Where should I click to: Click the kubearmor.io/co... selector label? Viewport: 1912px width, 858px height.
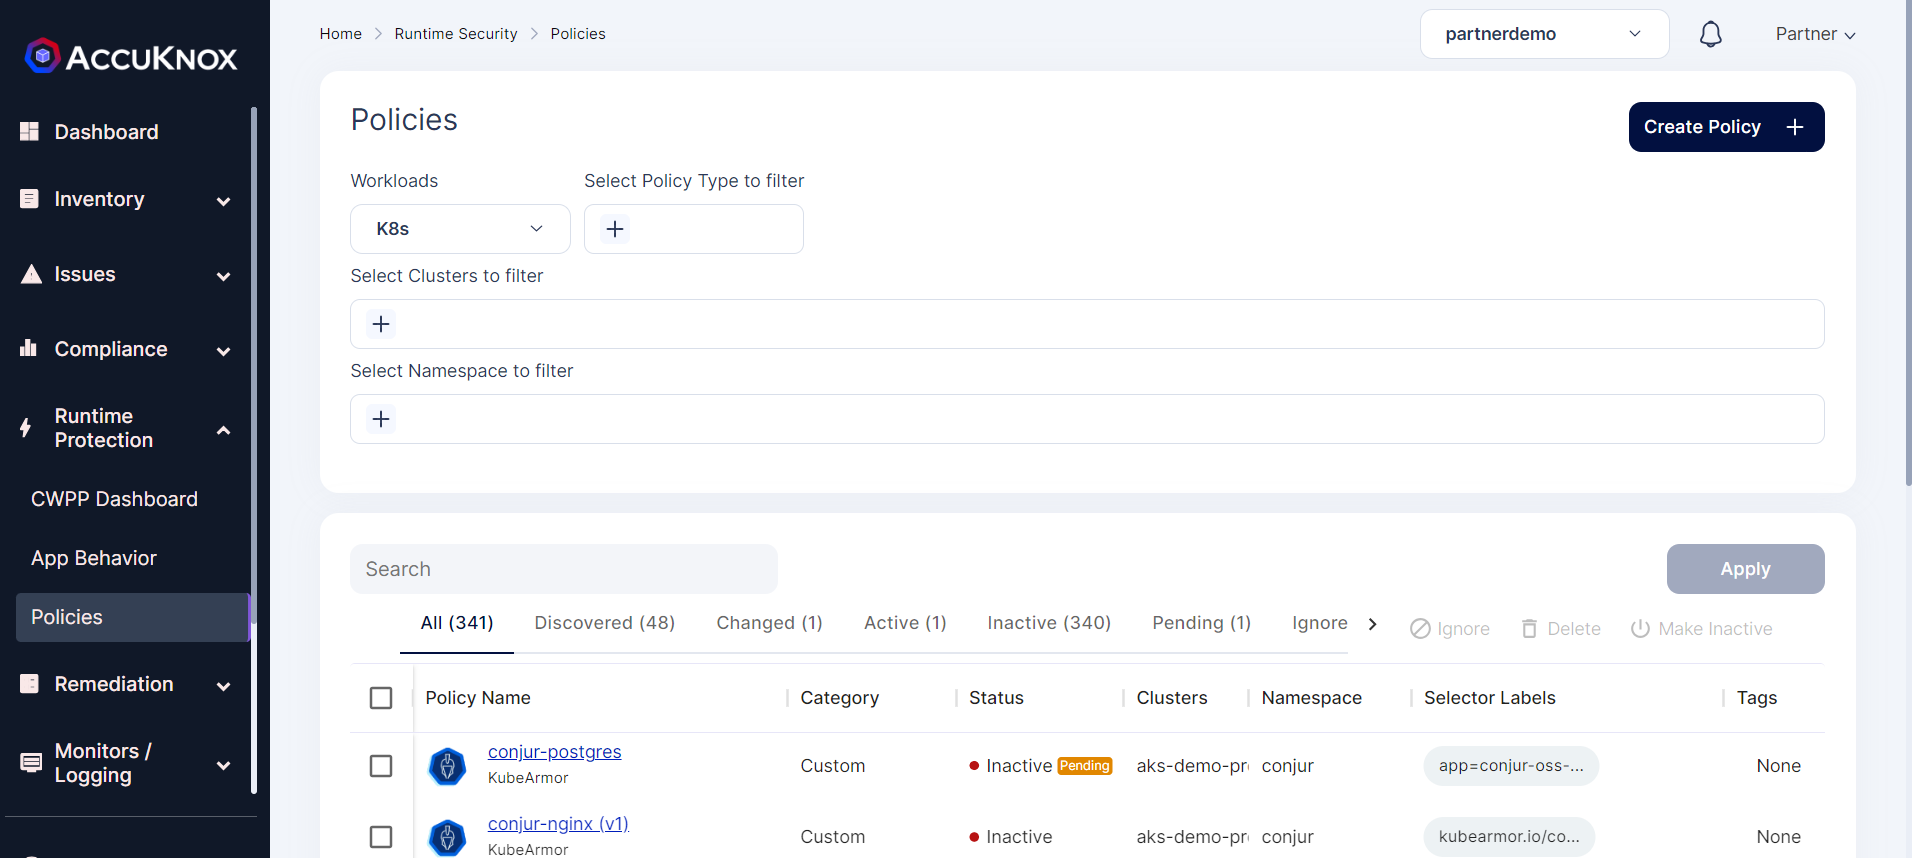(x=1509, y=837)
